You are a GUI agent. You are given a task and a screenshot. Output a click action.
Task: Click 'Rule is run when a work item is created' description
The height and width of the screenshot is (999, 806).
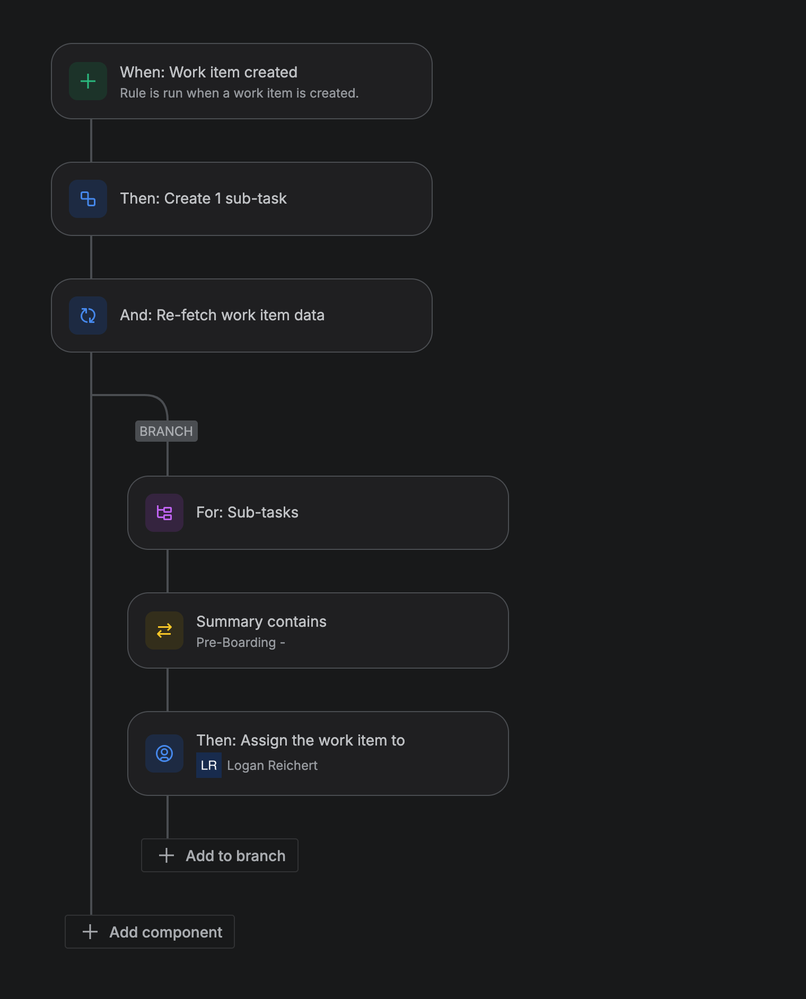[239, 93]
